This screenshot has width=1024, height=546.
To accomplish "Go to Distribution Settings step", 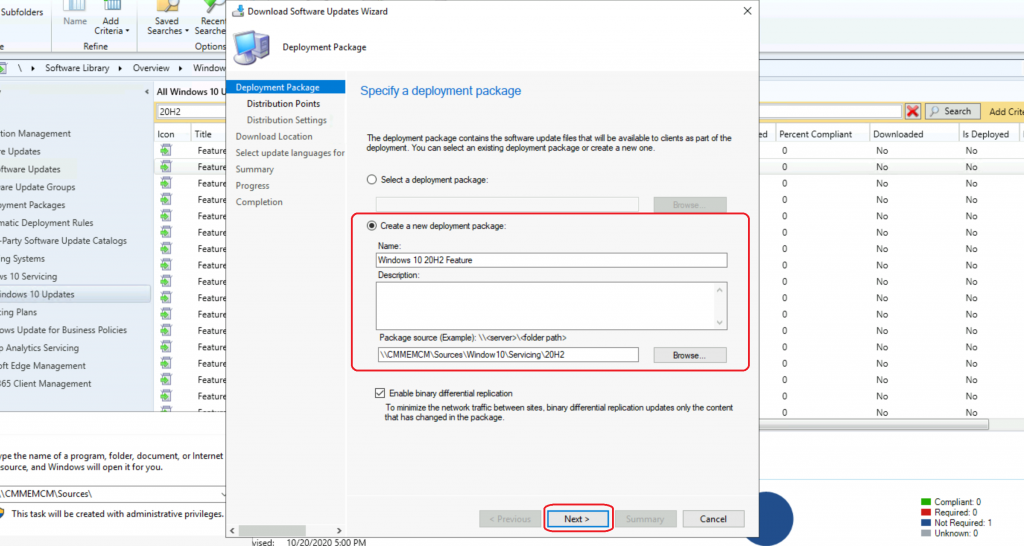I will coord(286,120).
